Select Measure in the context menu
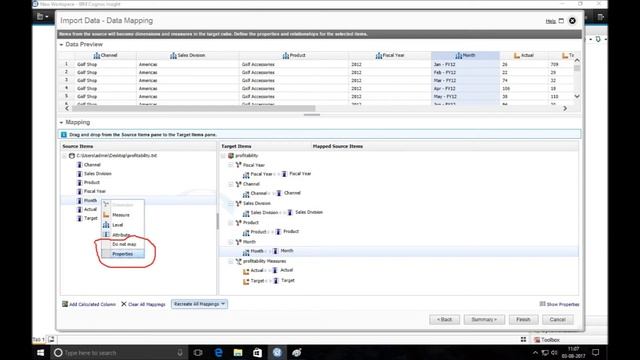The width and height of the screenshot is (640, 360). [x=121, y=215]
